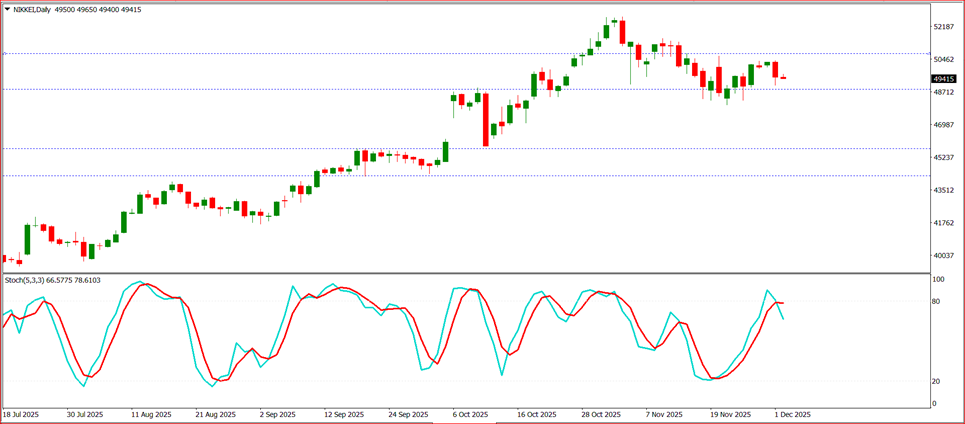965x424 pixels.
Task: Click the 20 level on stochastic scale
Action: click(937, 381)
